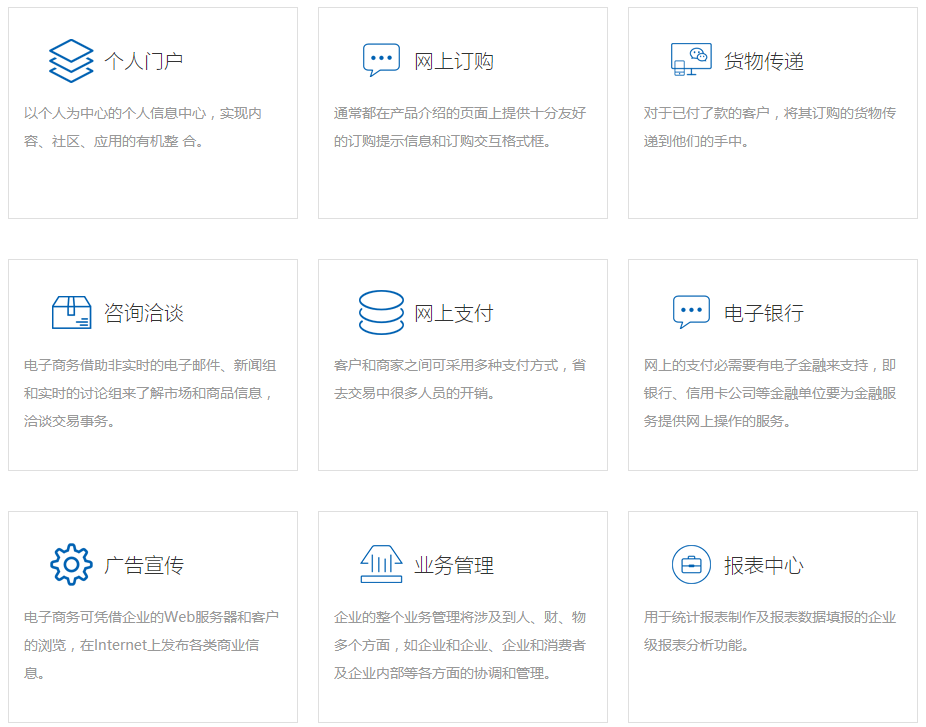926x727 pixels.
Task: Go to the 业务管理 title
Action: pyautogui.click(x=454, y=566)
